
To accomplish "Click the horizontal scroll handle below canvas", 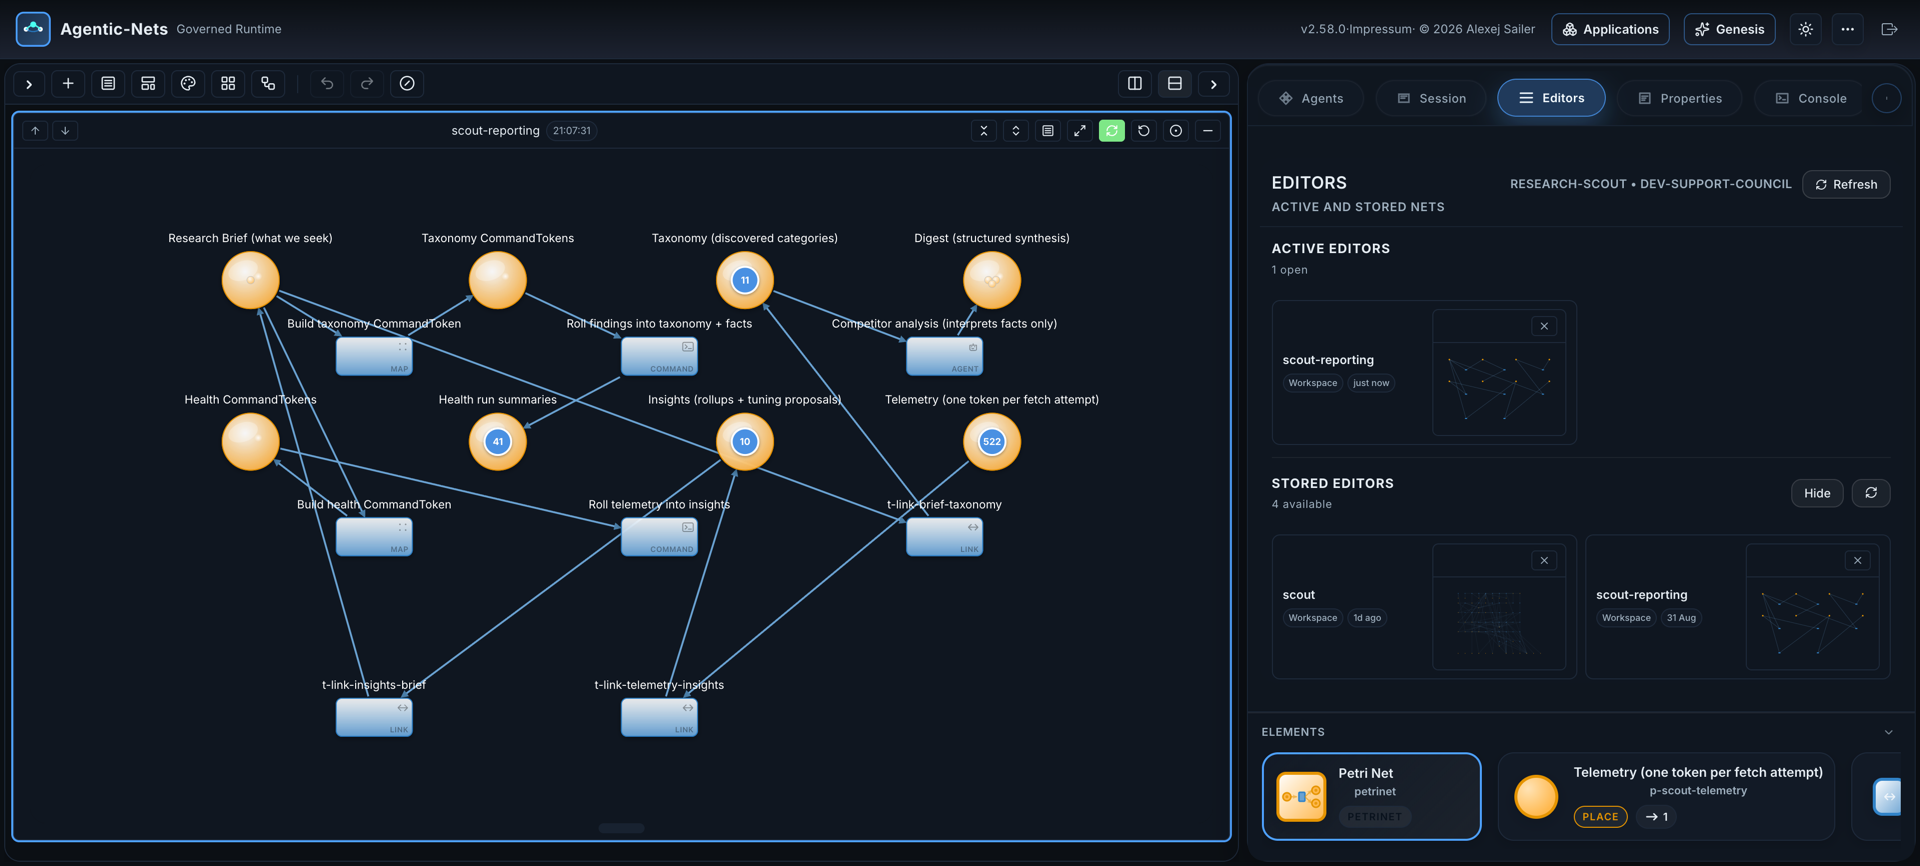I will (621, 828).
